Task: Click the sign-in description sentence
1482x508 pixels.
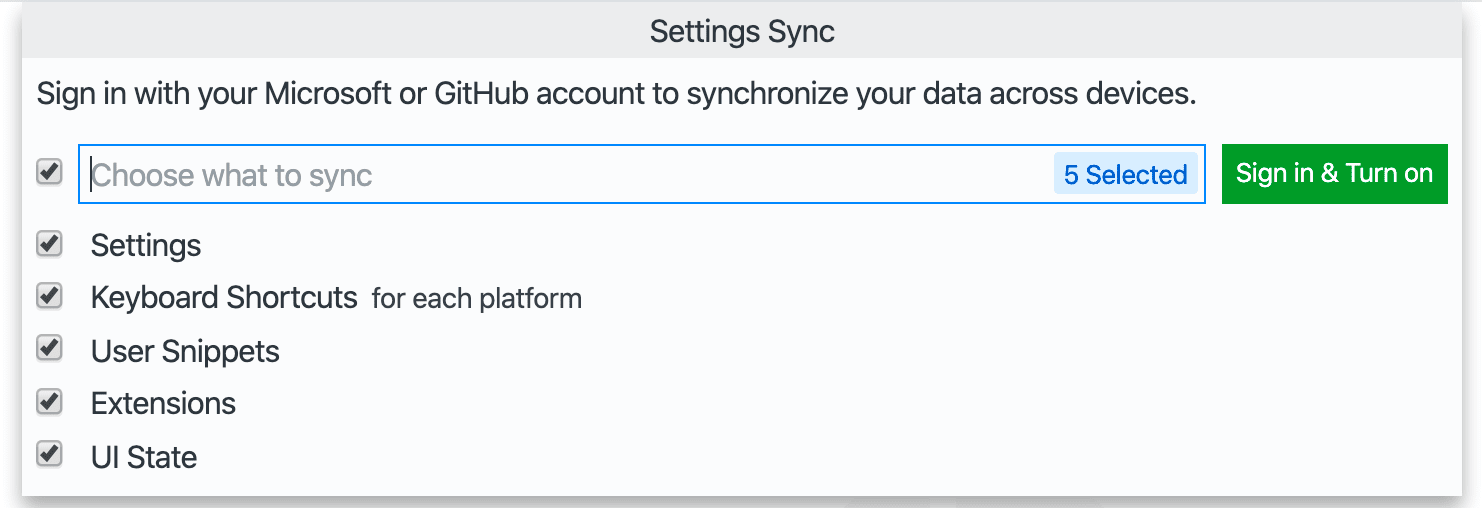Action: click(616, 95)
